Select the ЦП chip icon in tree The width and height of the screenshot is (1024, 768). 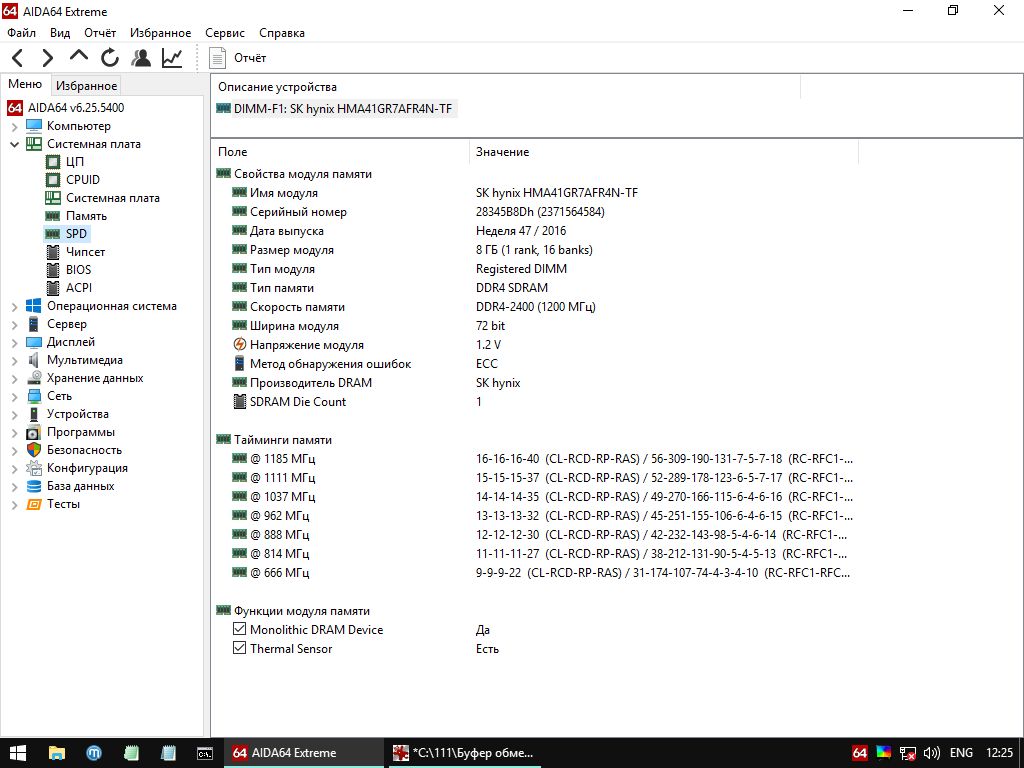pyautogui.click(x=53, y=162)
